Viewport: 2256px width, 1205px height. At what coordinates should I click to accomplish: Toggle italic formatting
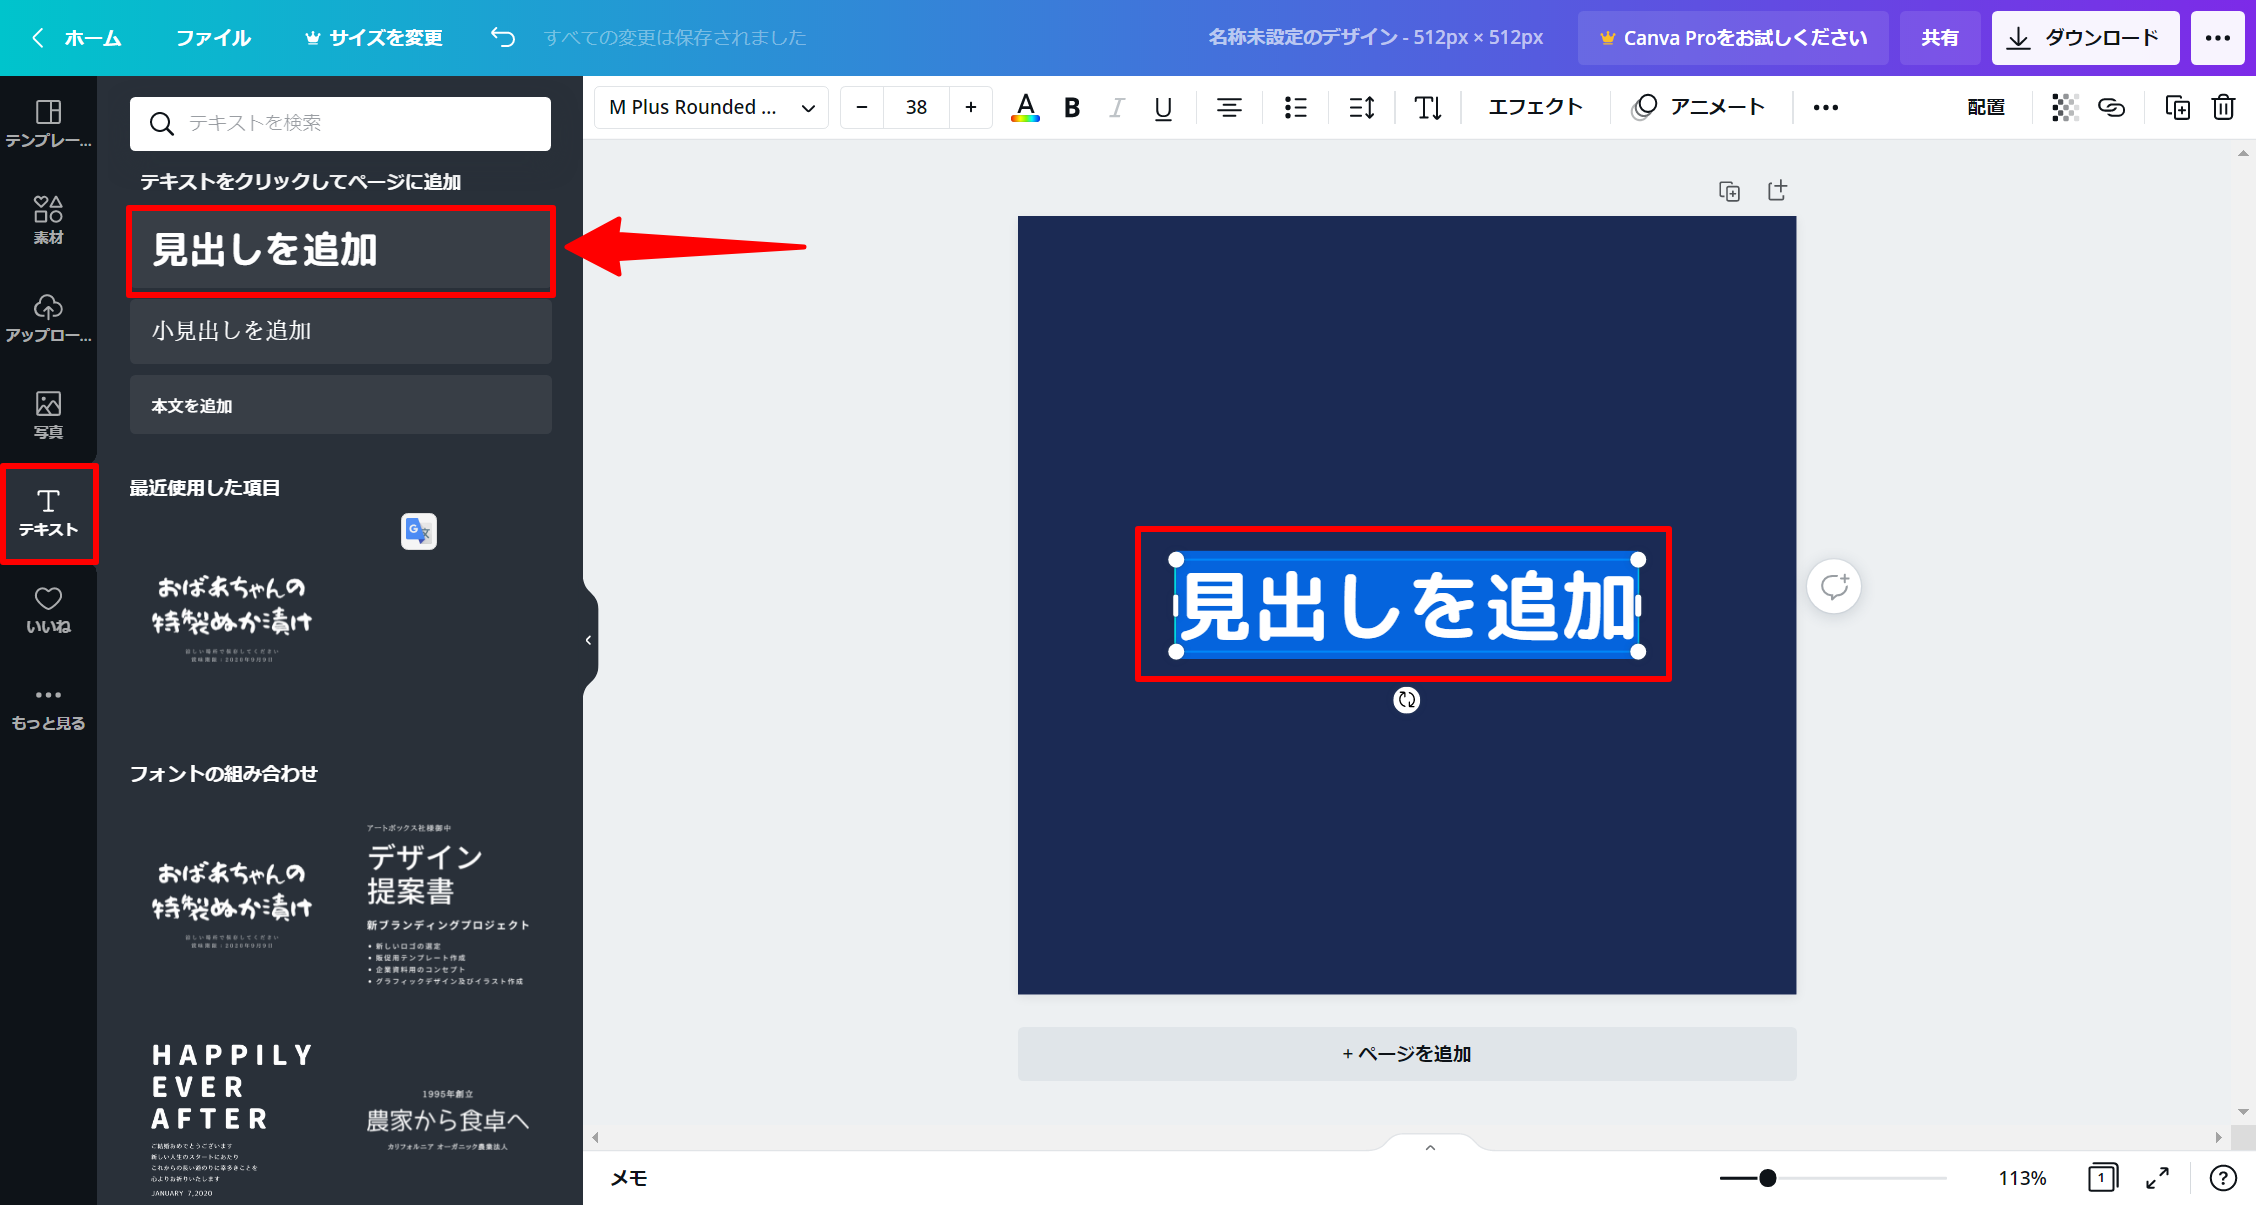click(1117, 107)
